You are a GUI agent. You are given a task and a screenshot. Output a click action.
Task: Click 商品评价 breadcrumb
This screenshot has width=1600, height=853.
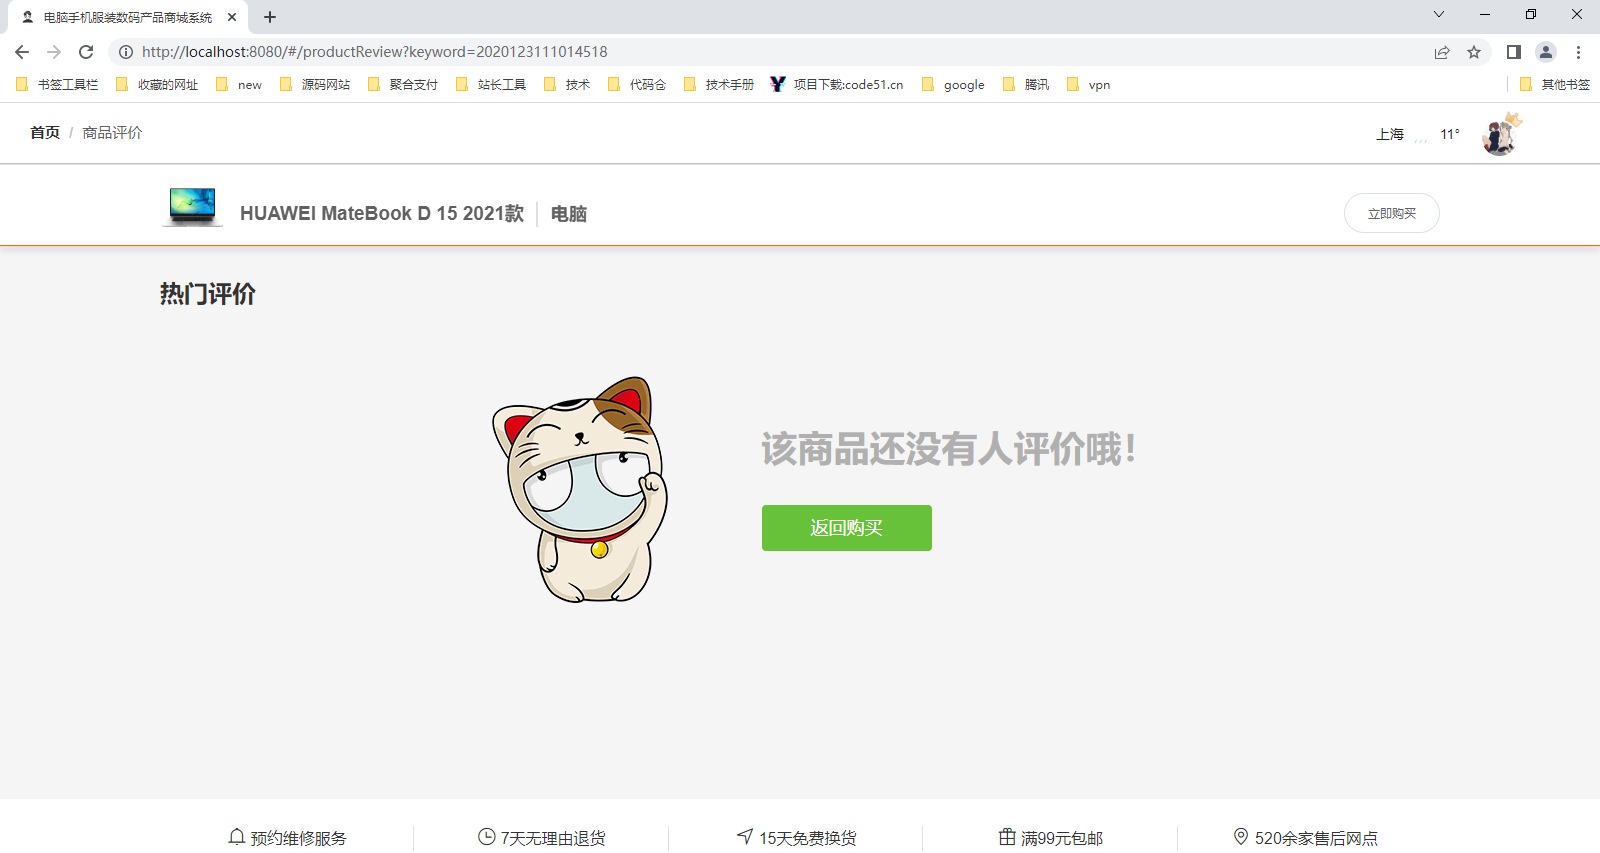[112, 133]
